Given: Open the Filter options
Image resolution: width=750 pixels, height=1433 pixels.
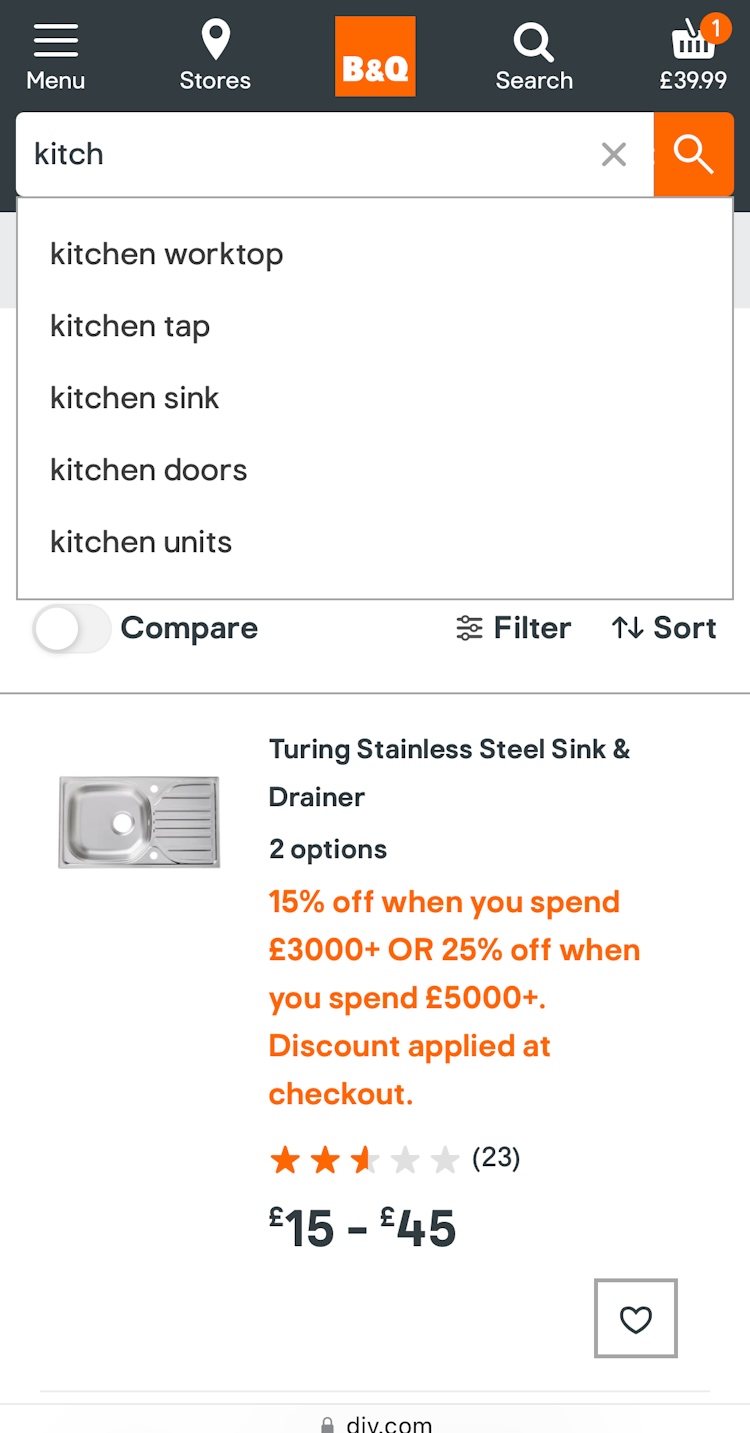Looking at the screenshot, I should point(513,628).
